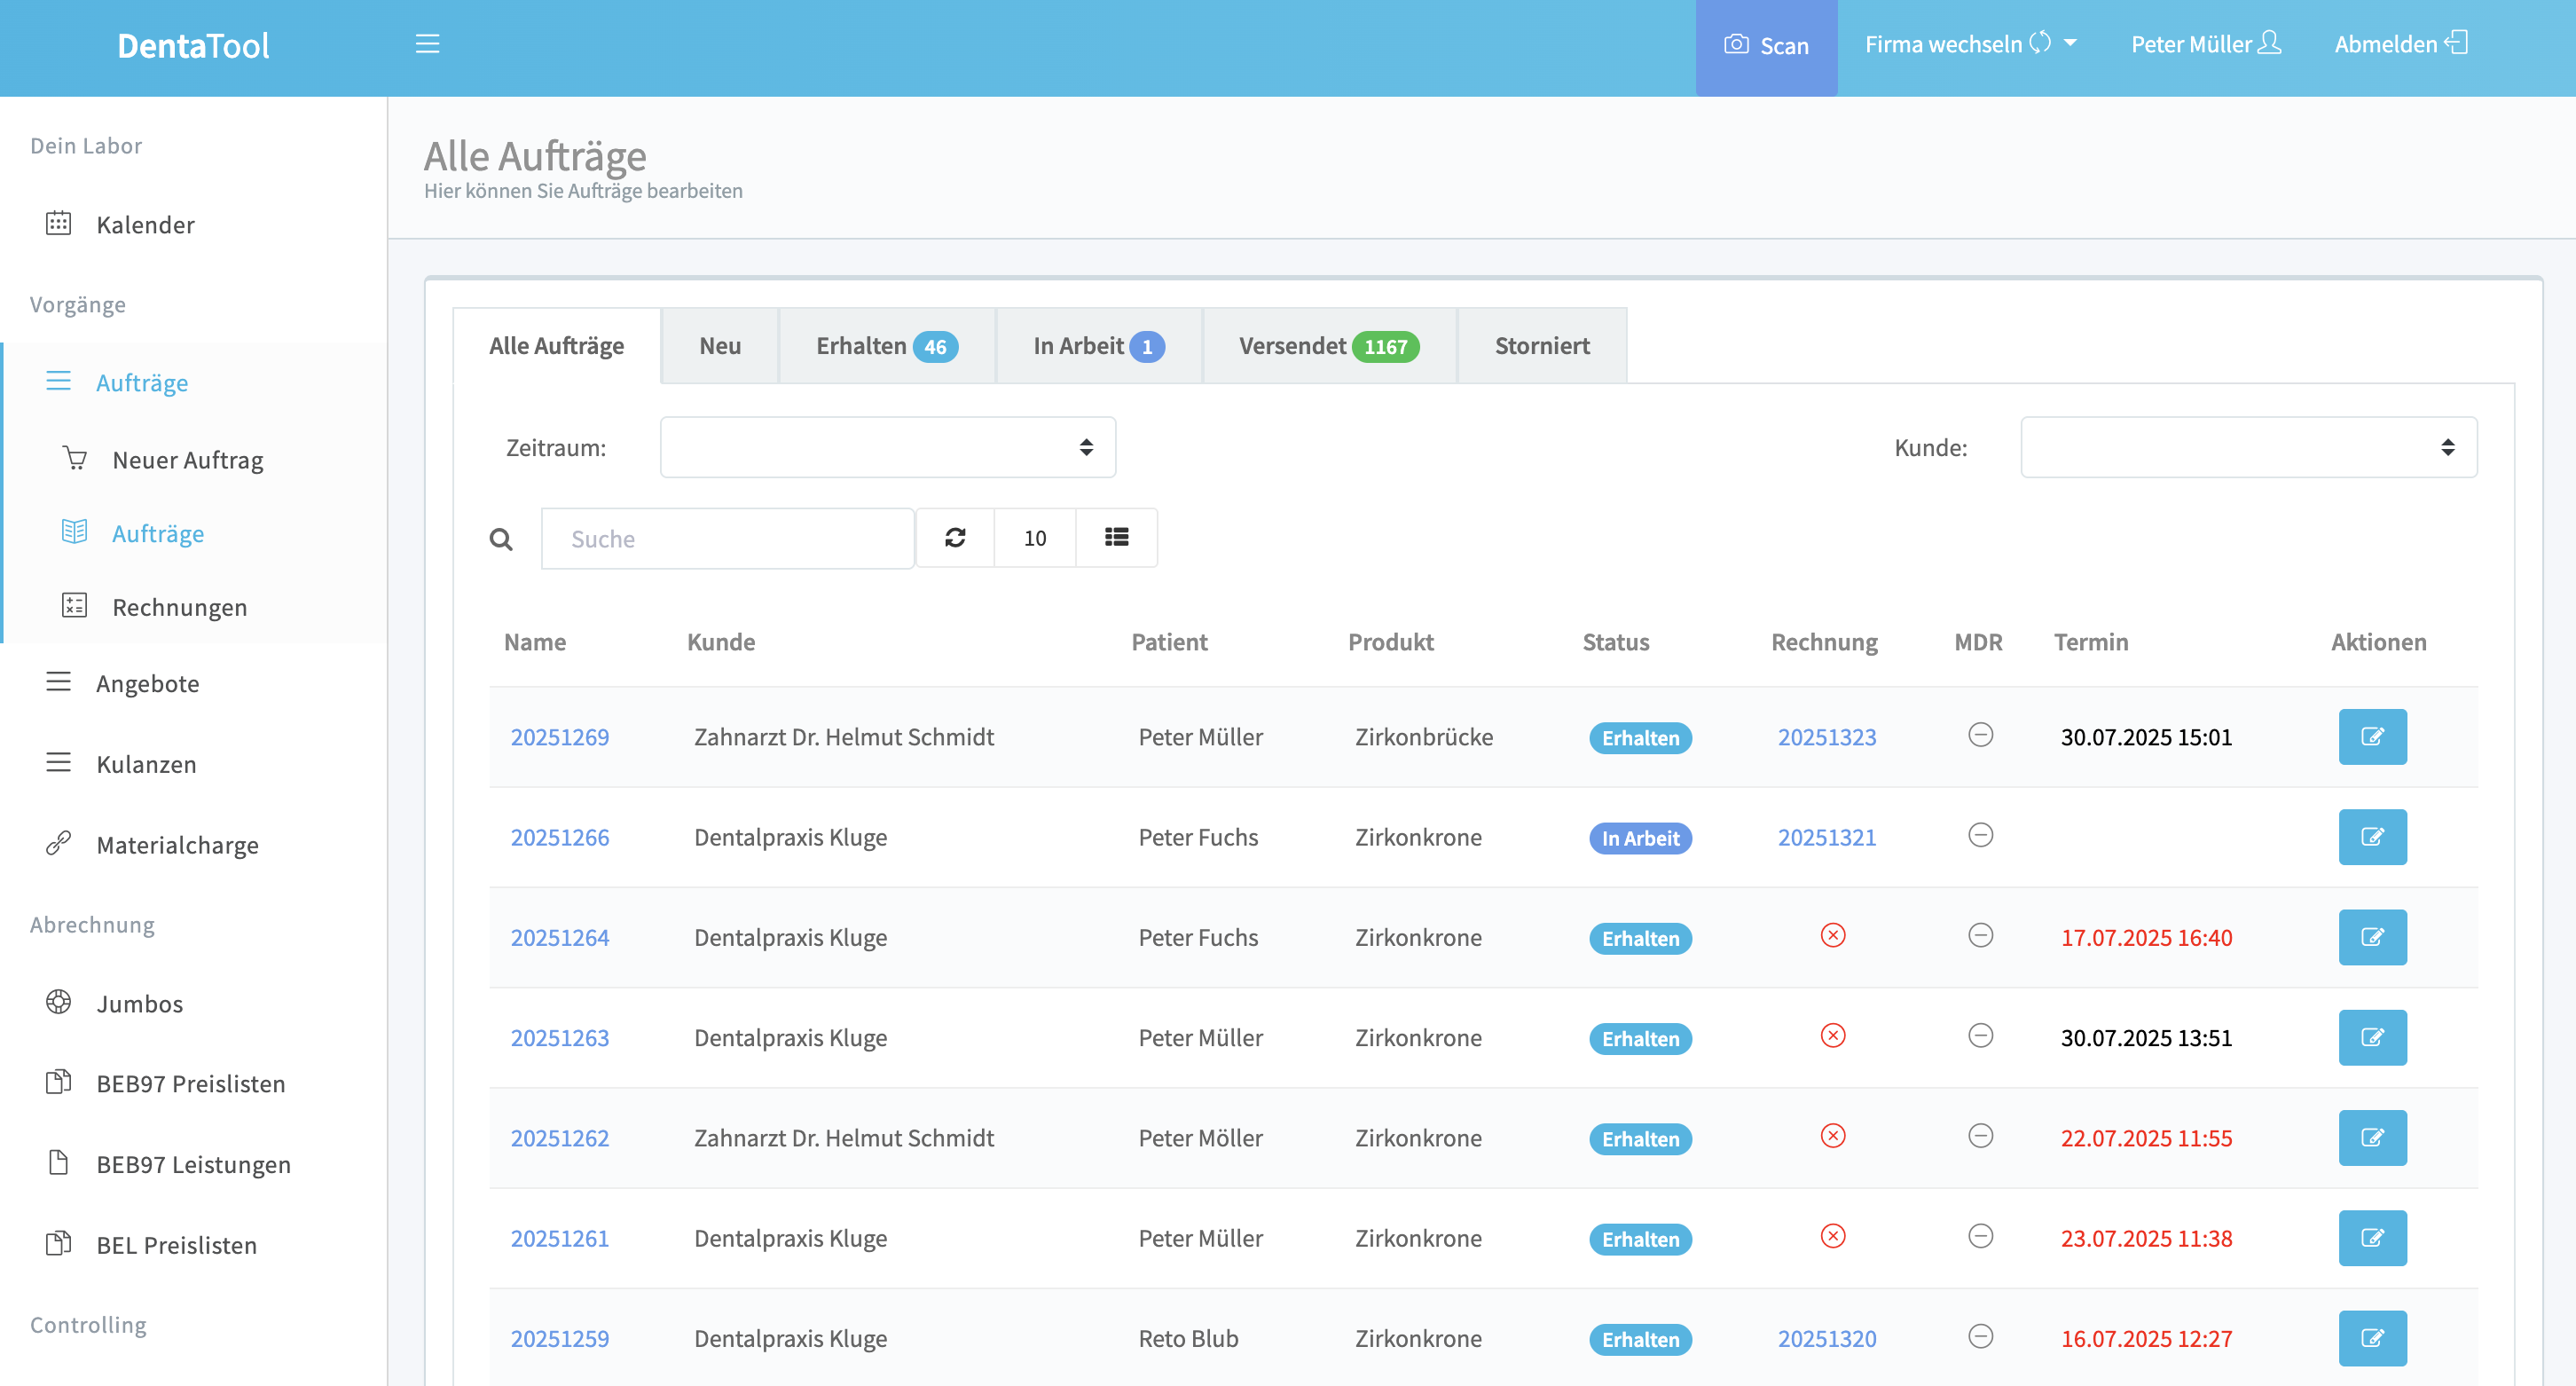Open the Zeitraum dropdown

pyautogui.click(x=887, y=447)
